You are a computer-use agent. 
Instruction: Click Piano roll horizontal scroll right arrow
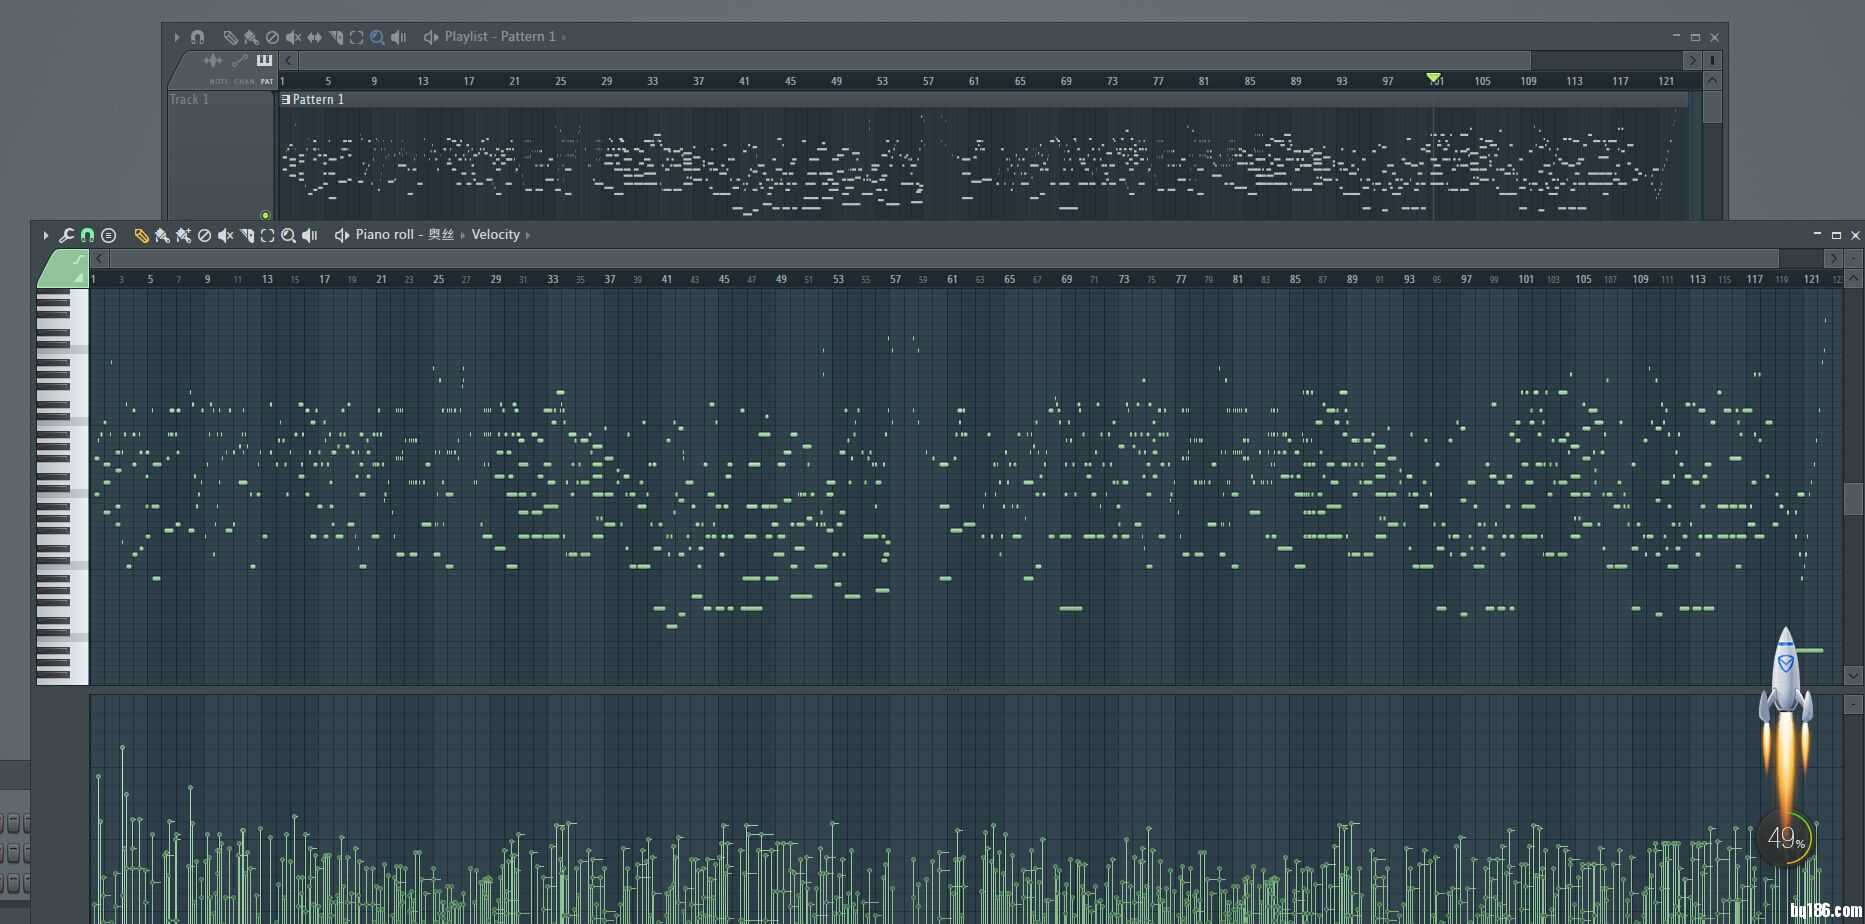click(1833, 258)
